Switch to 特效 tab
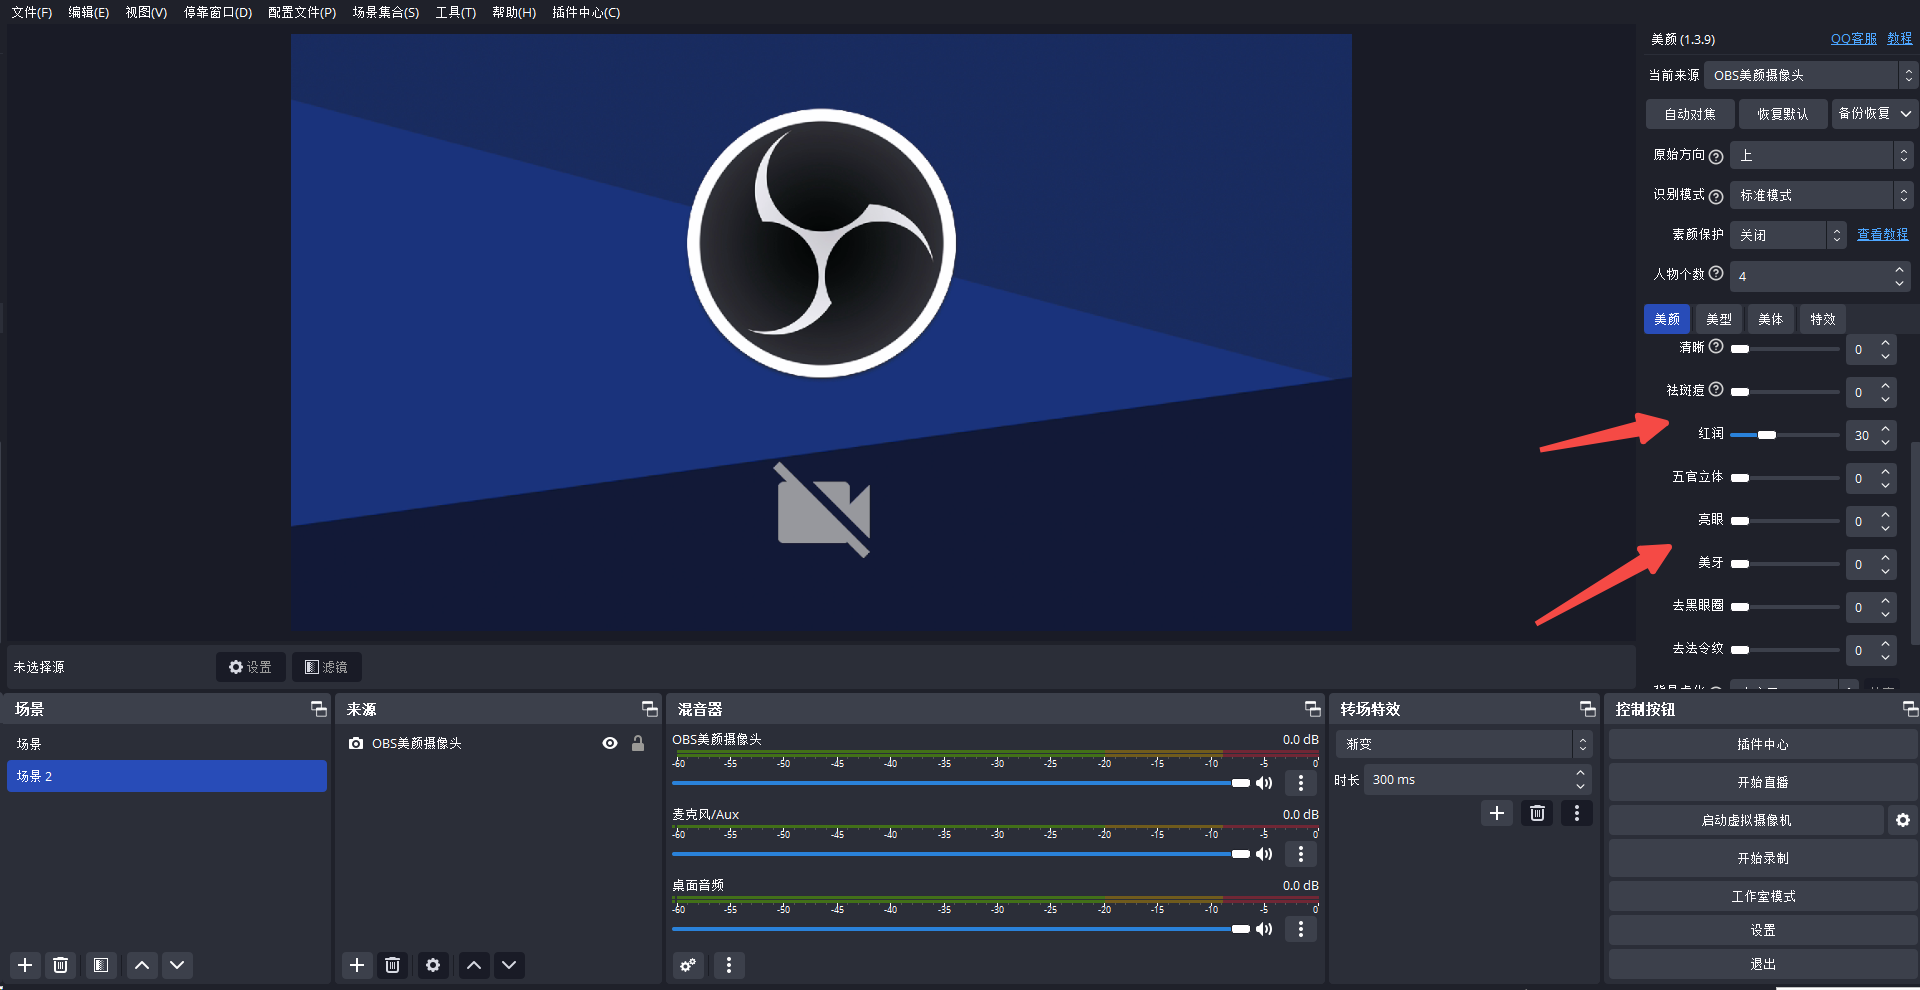 [x=1823, y=319]
